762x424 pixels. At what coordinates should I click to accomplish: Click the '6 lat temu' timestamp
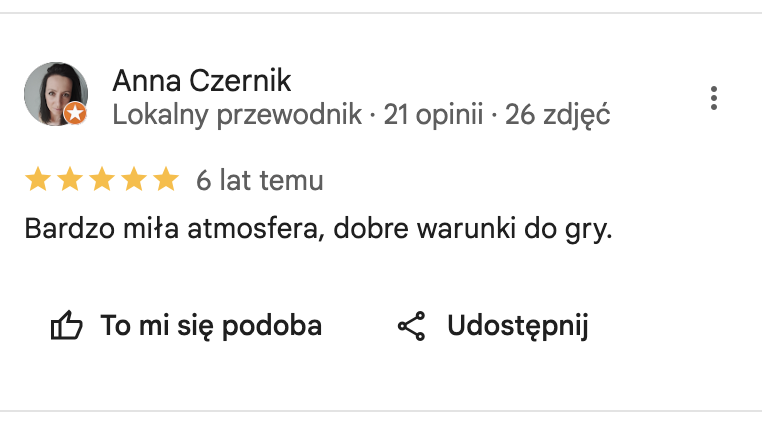coord(259,181)
